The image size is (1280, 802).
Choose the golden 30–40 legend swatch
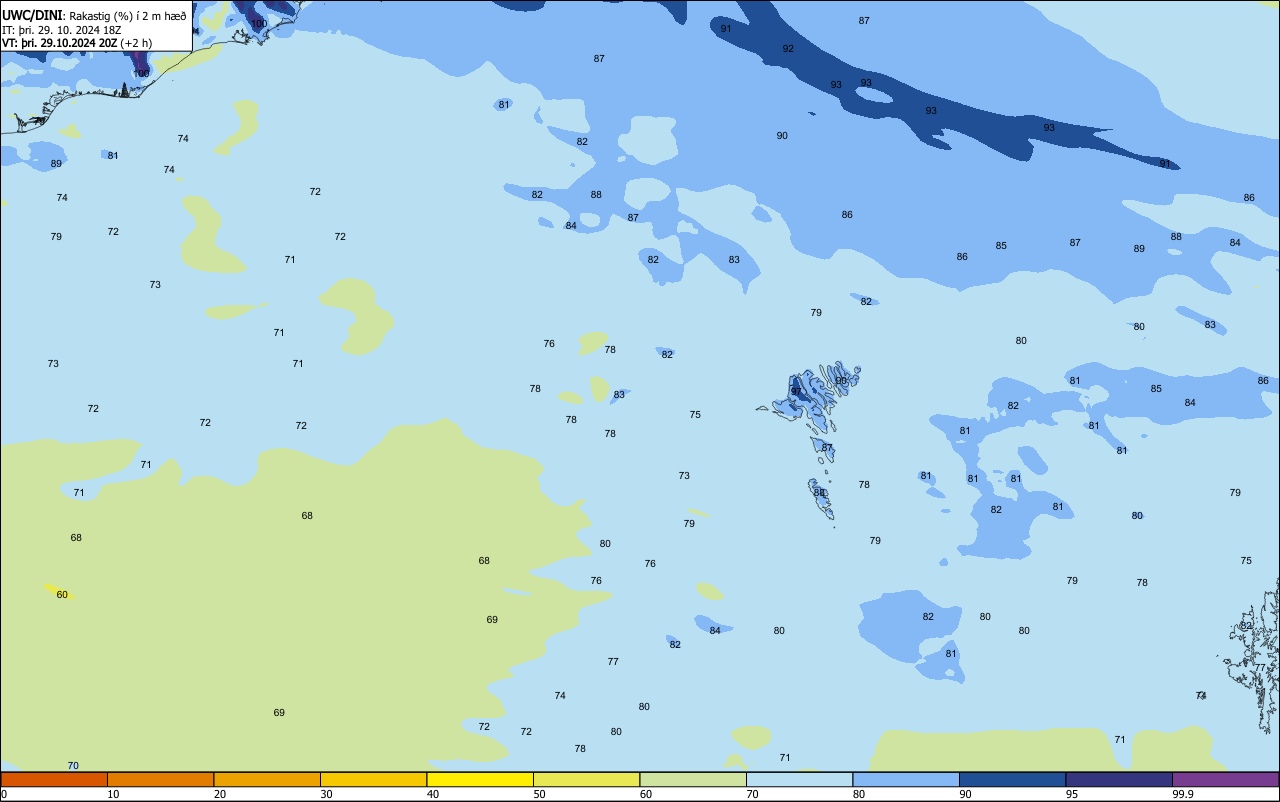pyautogui.click(x=373, y=779)
